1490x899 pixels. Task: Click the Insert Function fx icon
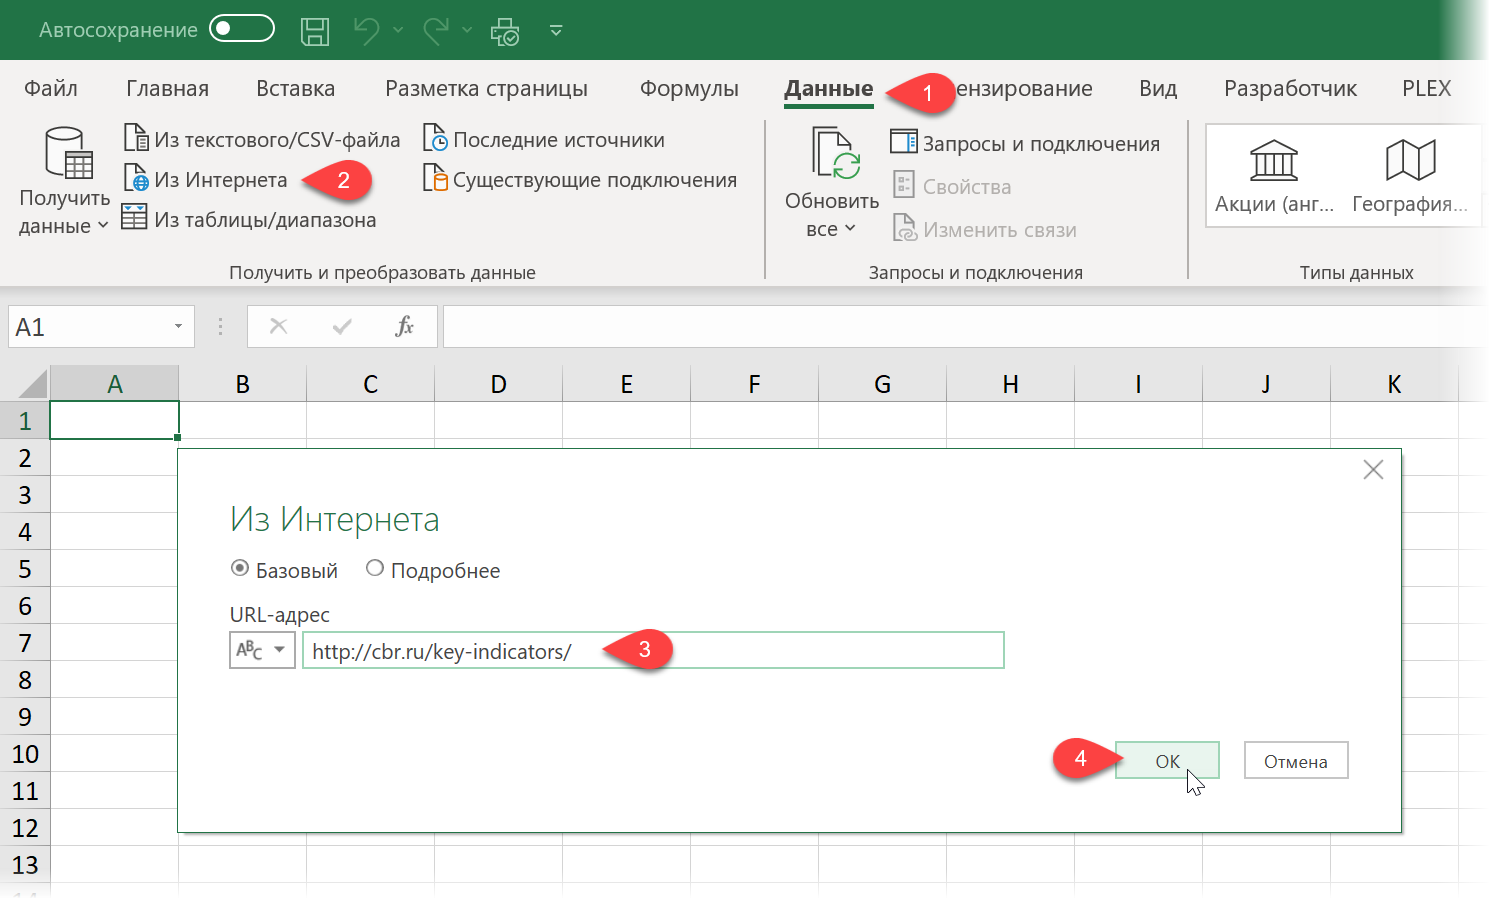coord(404,326)
